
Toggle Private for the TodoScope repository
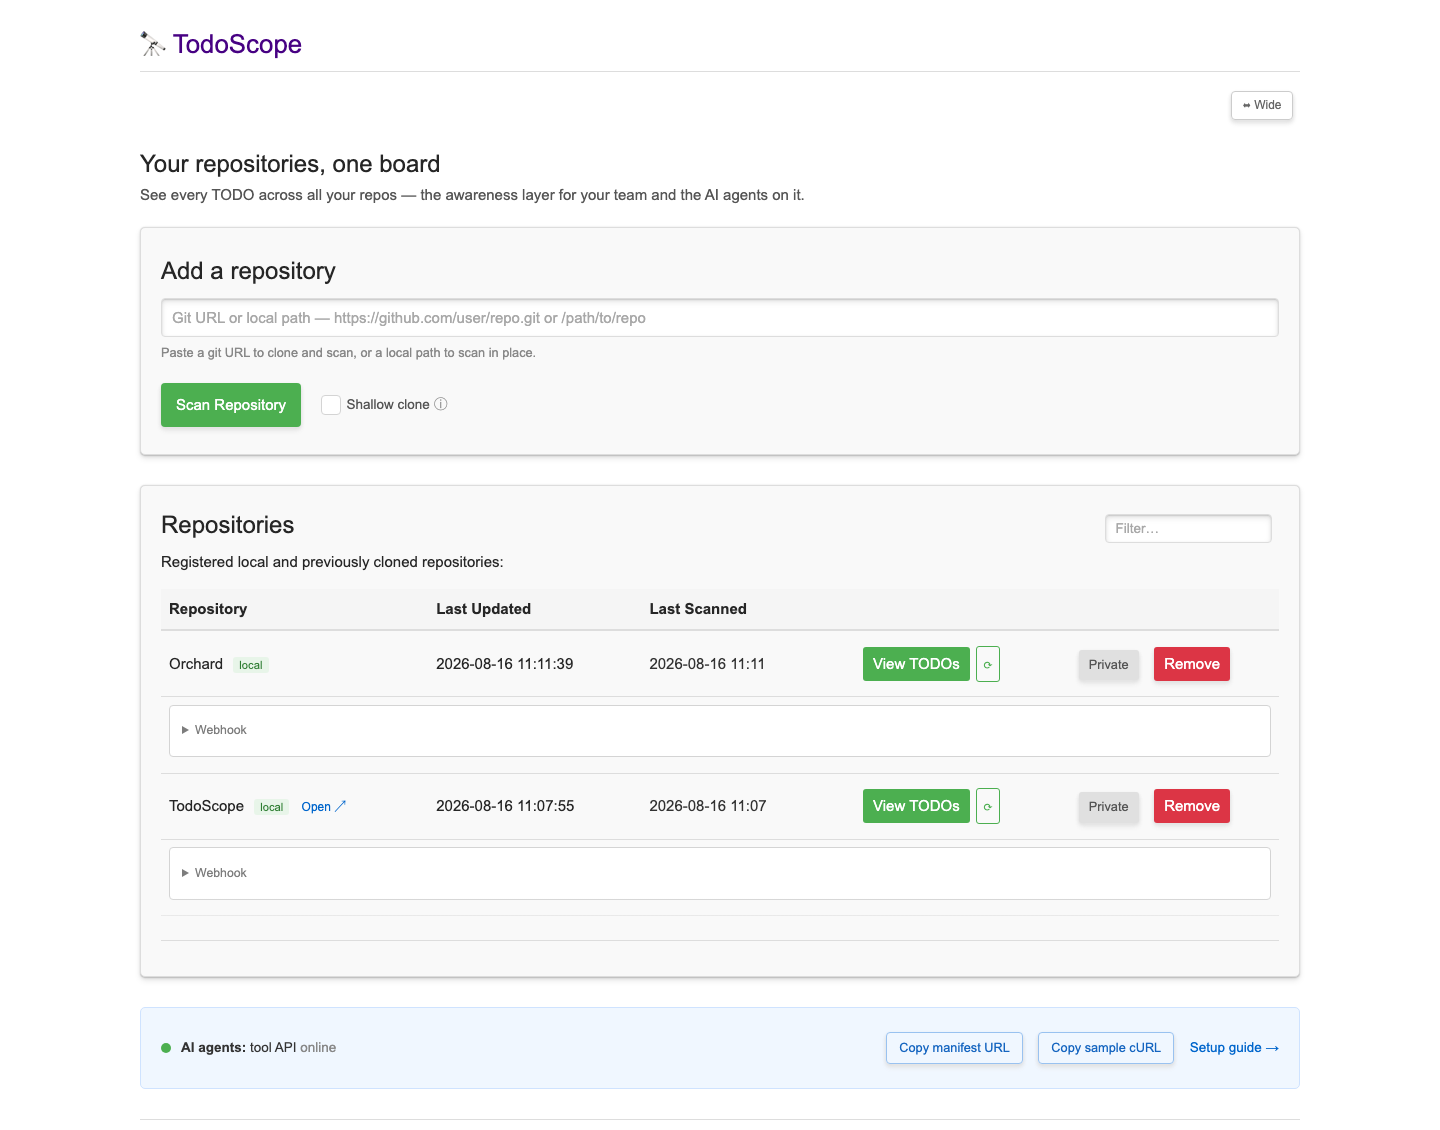1108,806
